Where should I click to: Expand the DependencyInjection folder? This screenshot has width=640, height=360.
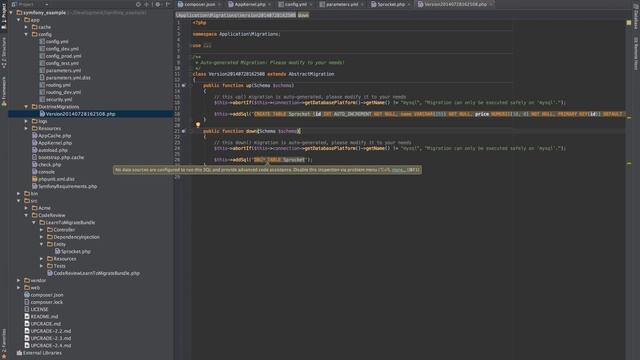pyautogui.click(x=42, y=237)
